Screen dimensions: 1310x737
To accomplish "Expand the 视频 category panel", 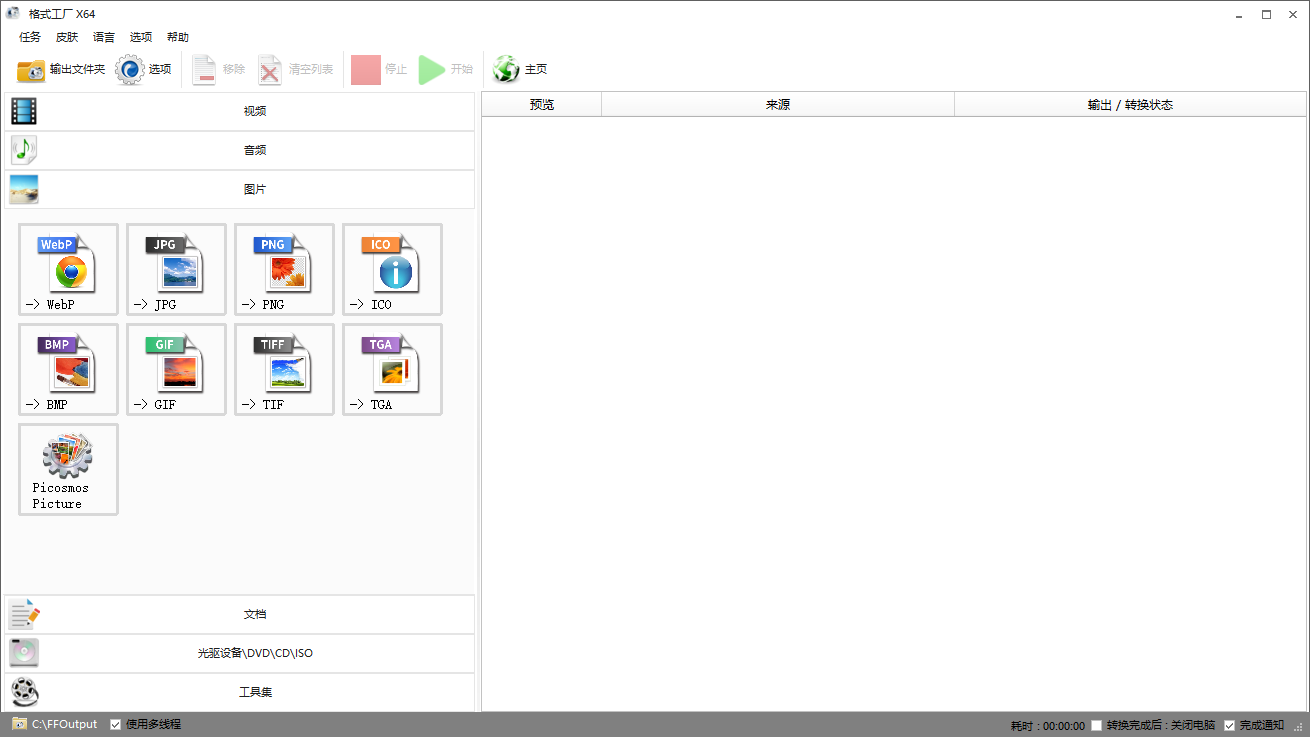I will (255, 110).
